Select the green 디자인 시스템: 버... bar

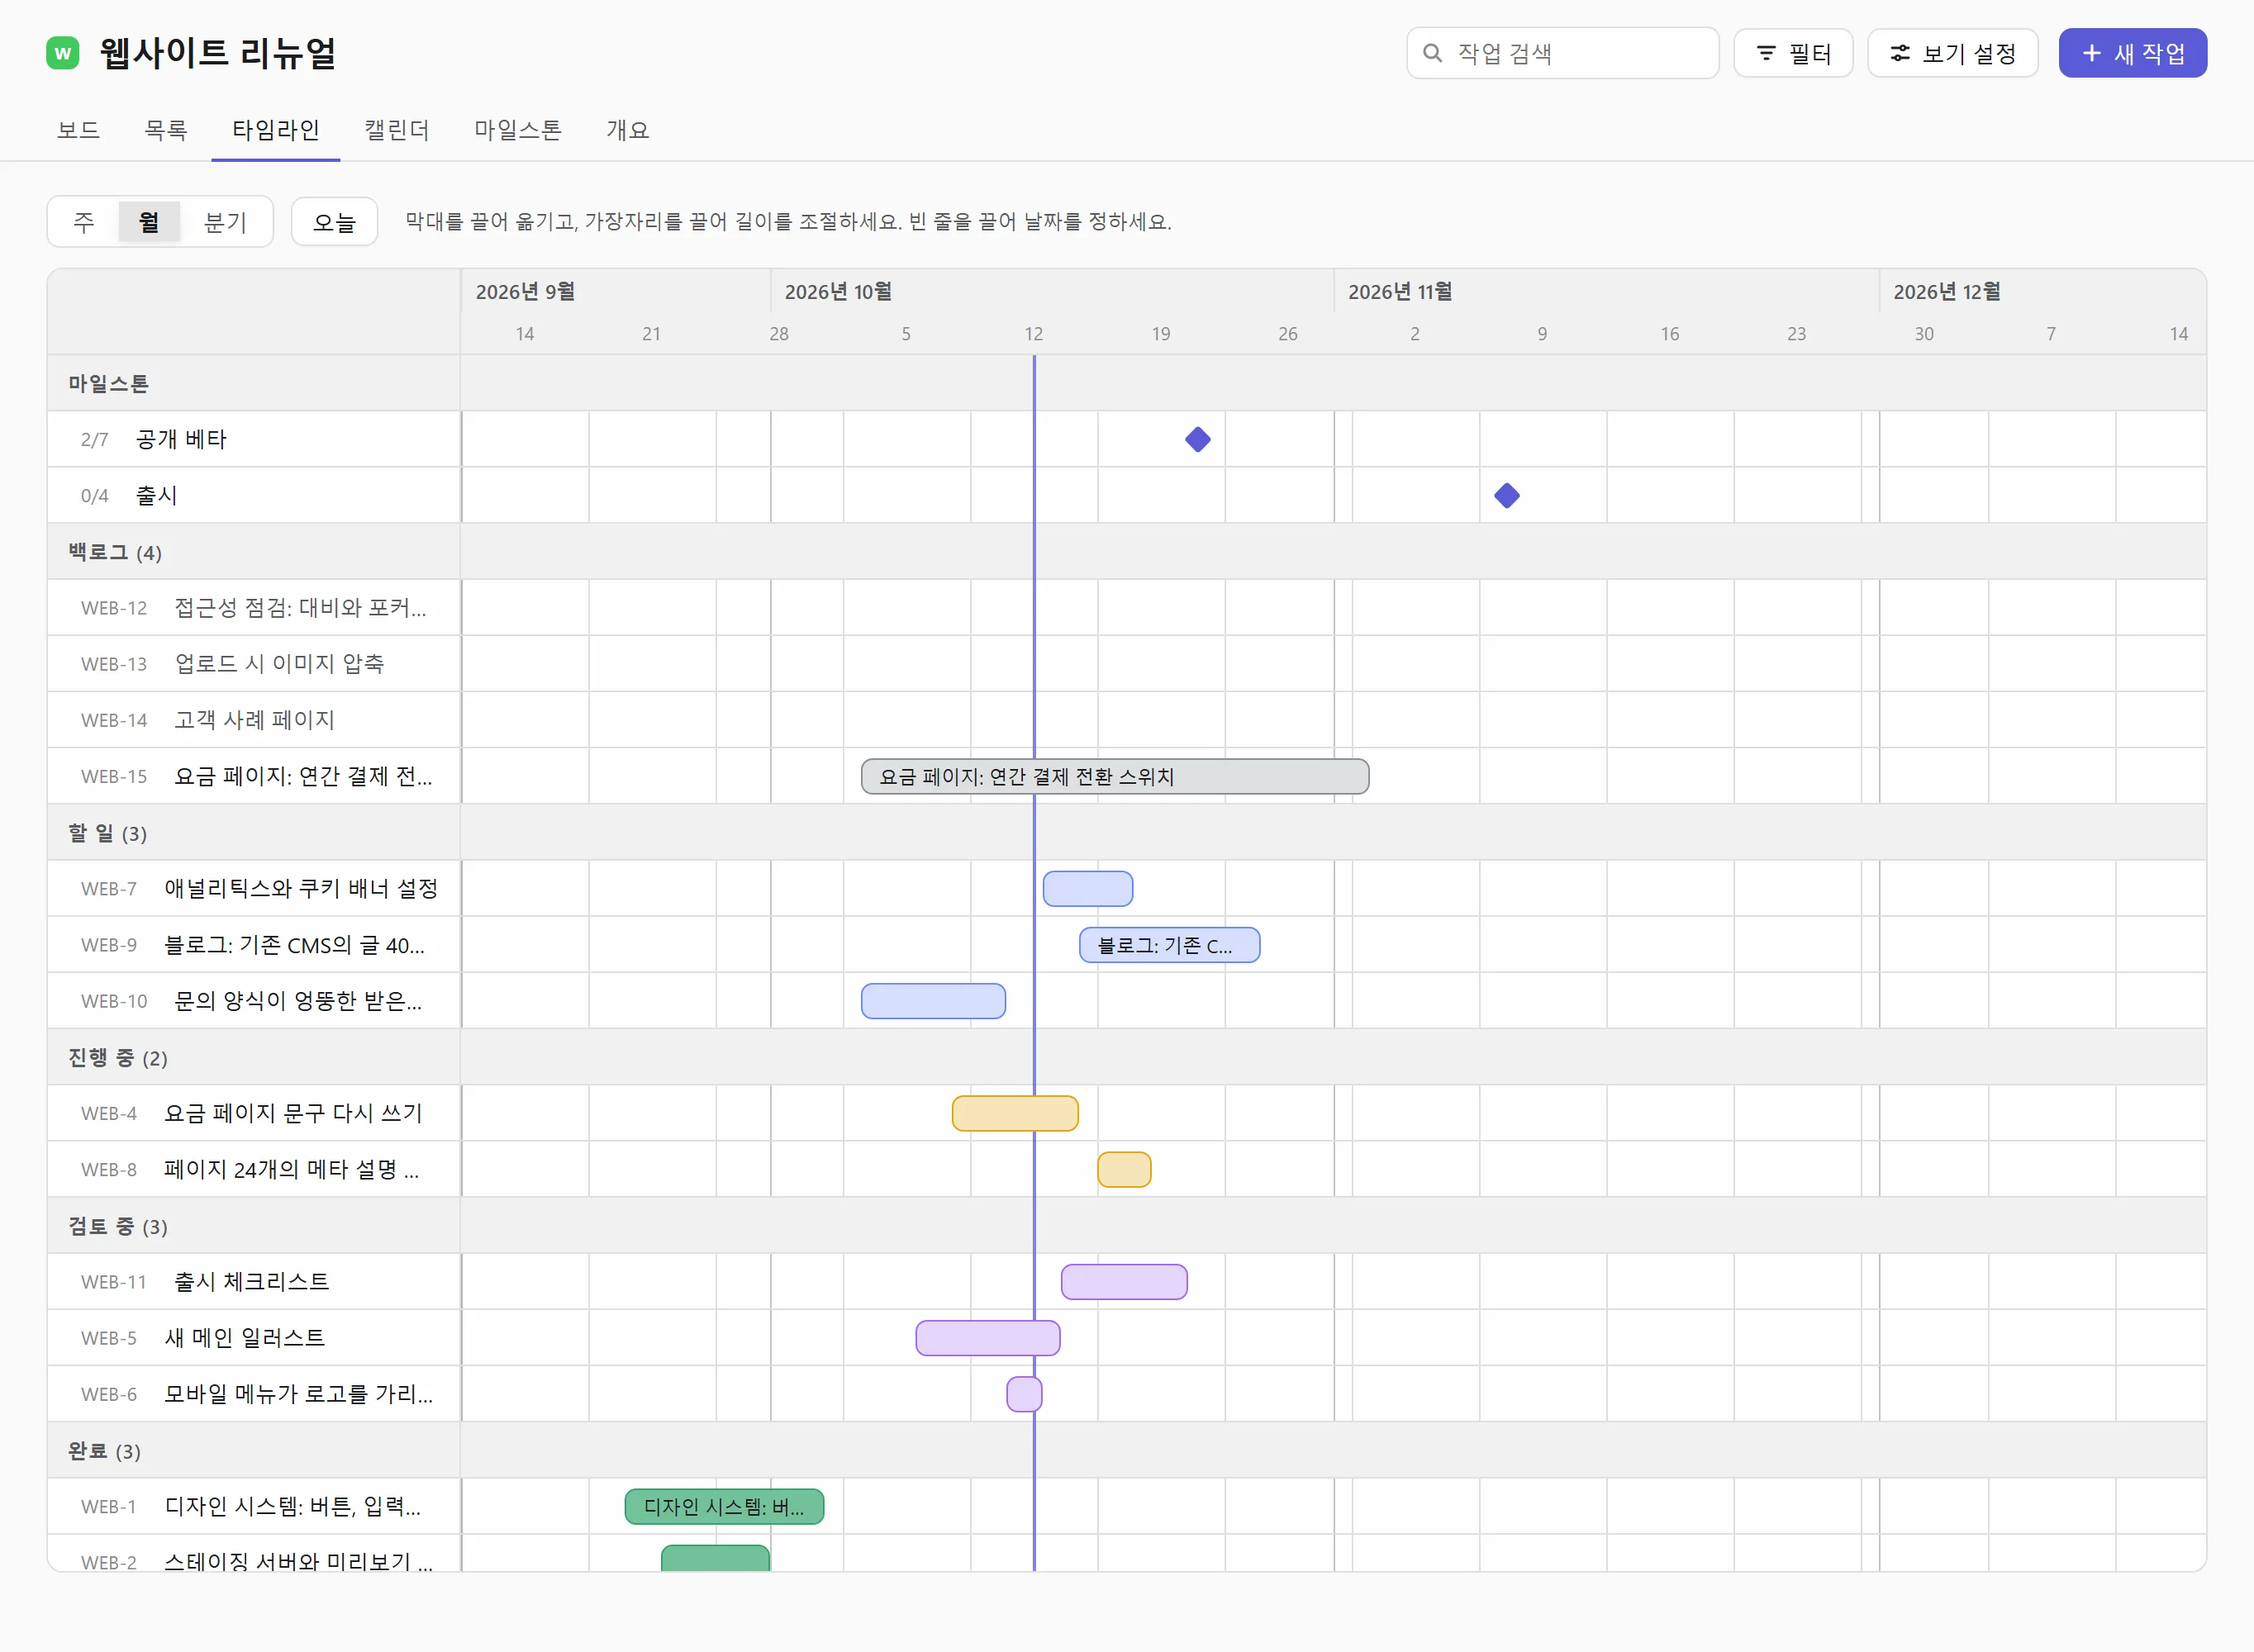[x=724, y=1506]
